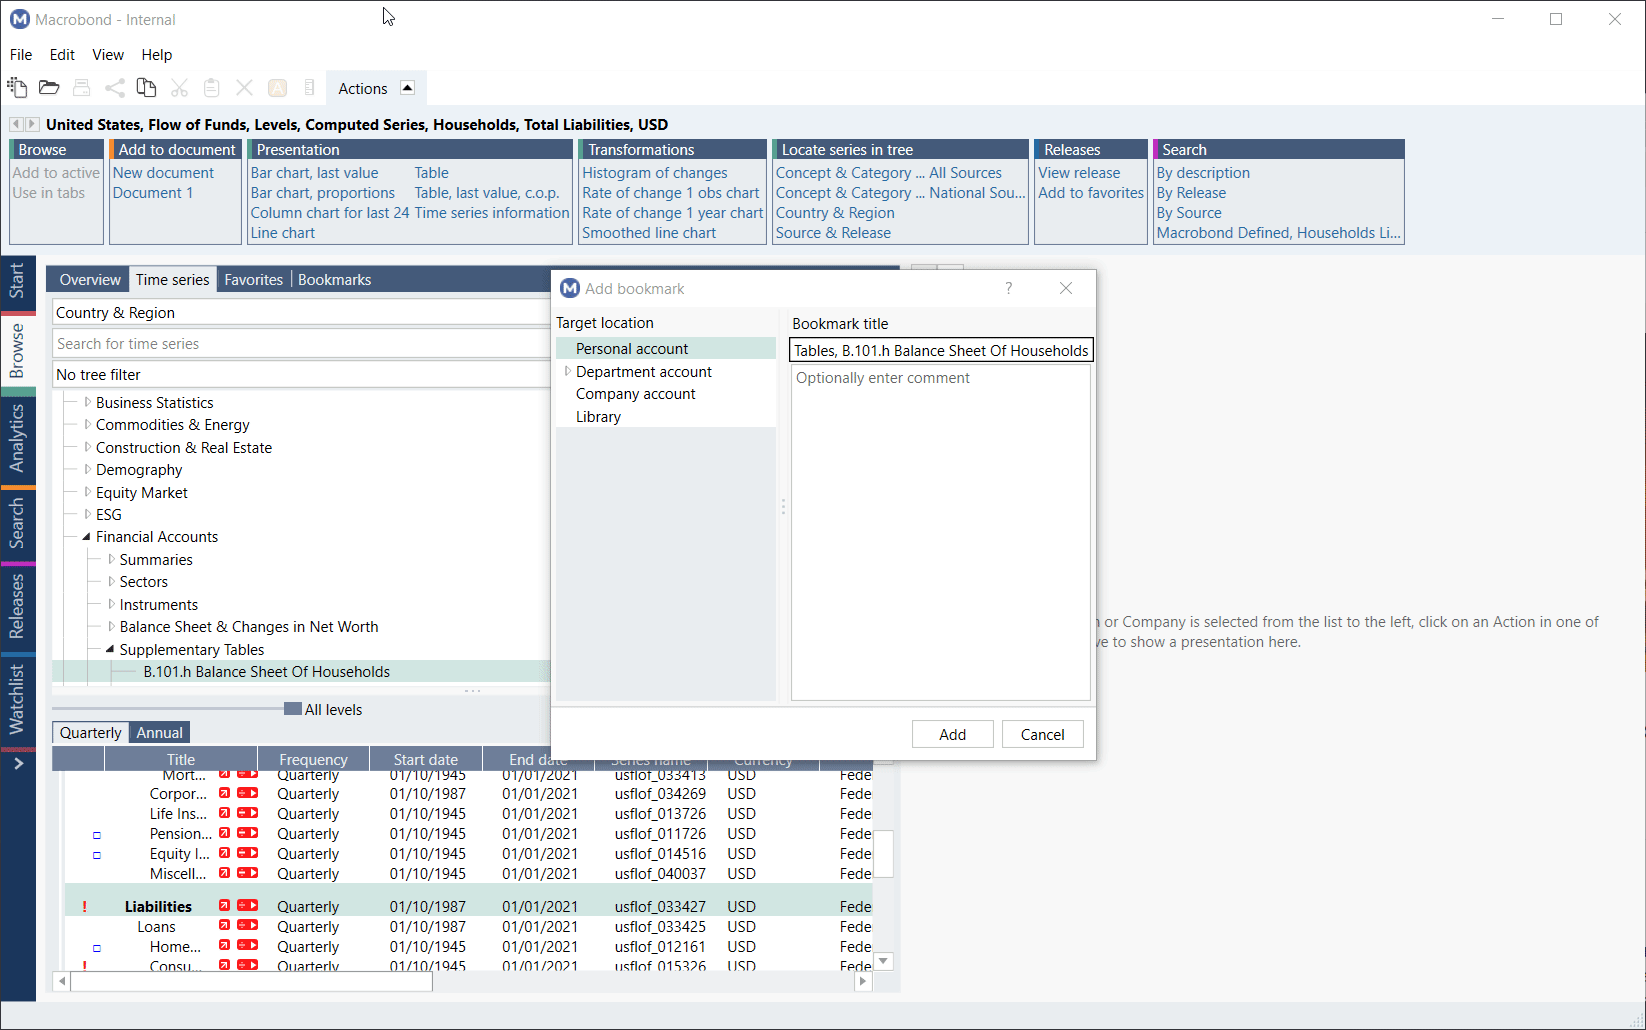Click the scroll down arrow of the series table
1646x1030 pixels.
tap(883, 961)
